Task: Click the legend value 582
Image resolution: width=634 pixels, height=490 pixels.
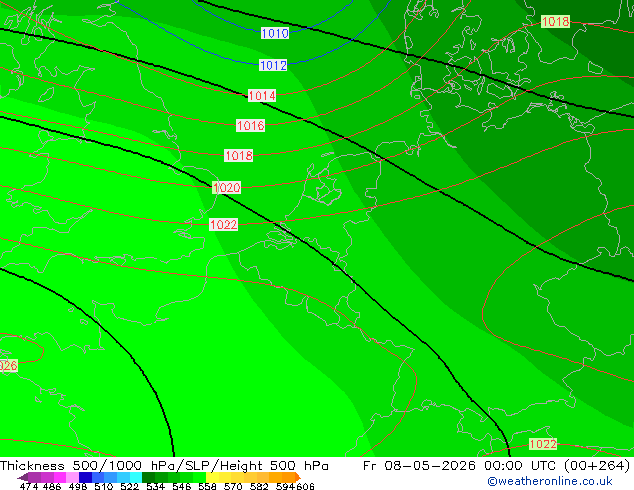Action: pos(259,486)
